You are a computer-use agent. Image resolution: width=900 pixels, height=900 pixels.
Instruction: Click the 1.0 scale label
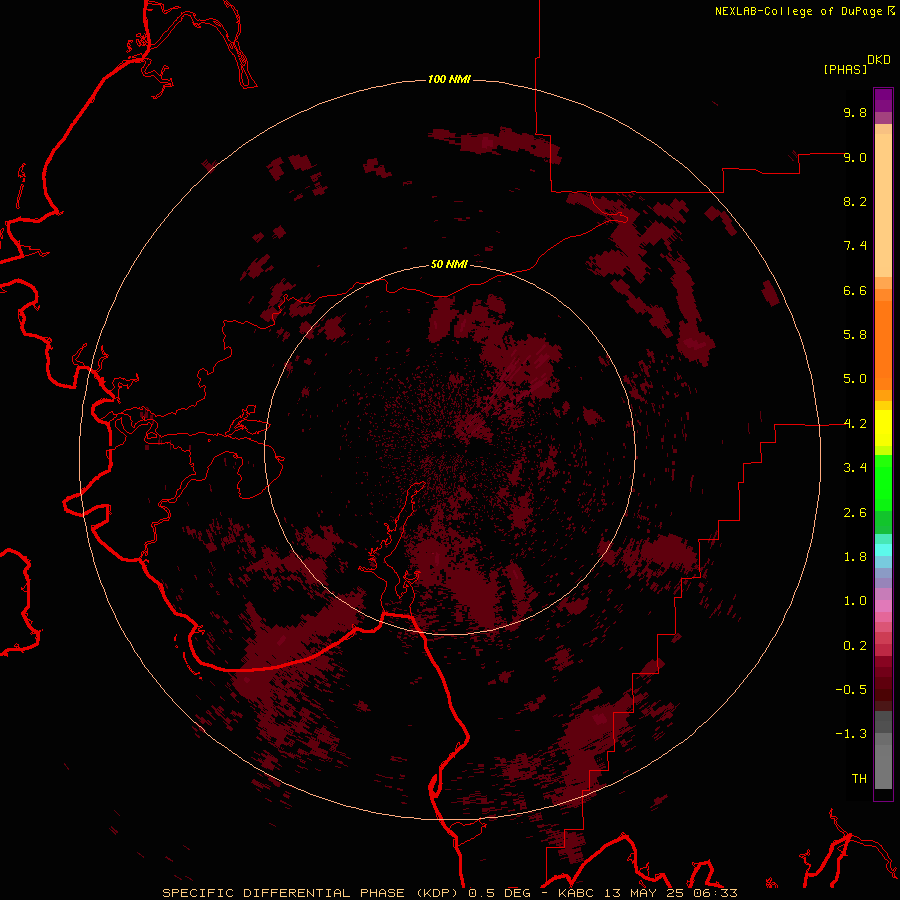point(855,601)
